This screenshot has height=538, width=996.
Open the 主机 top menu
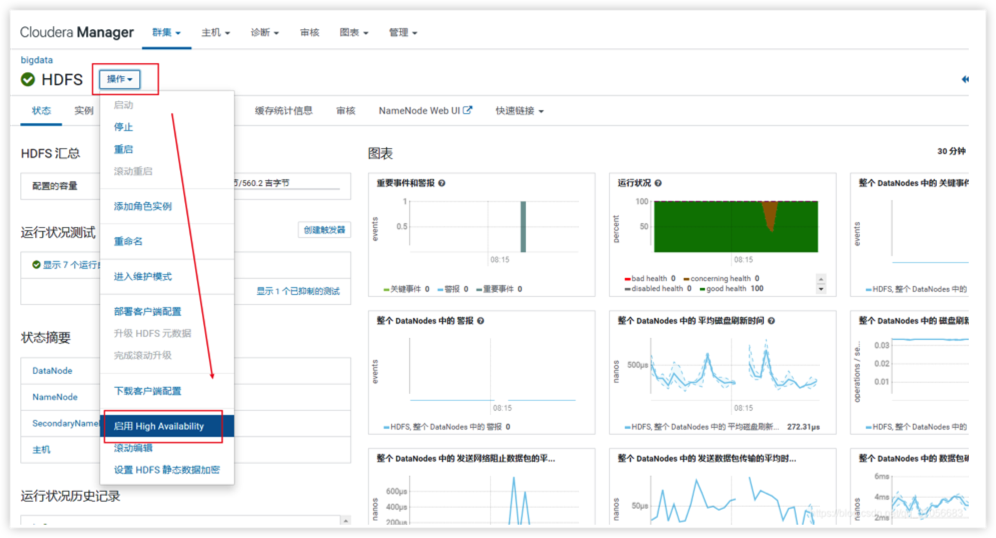(x=215, y=32)
